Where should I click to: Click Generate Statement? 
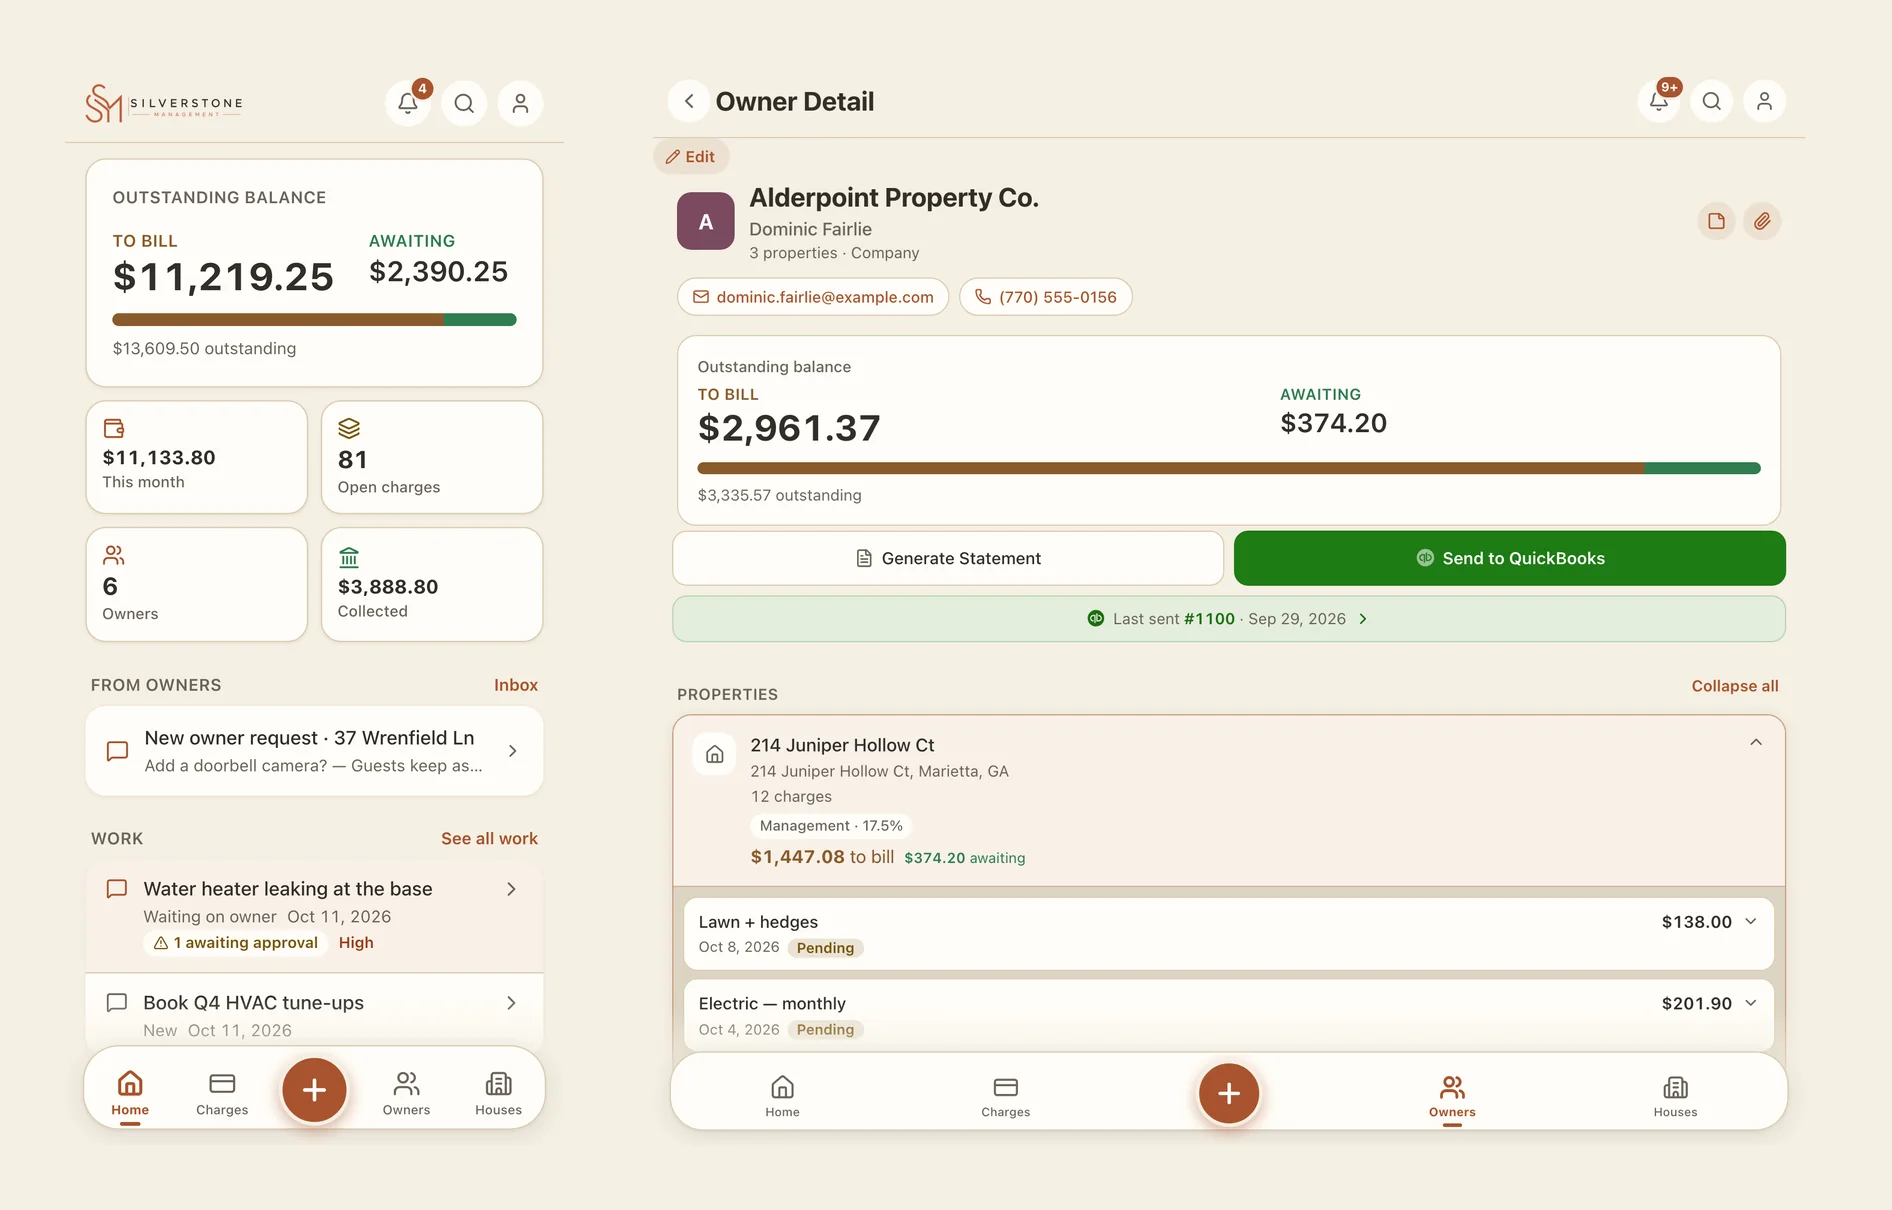click(x=948, y=558)
